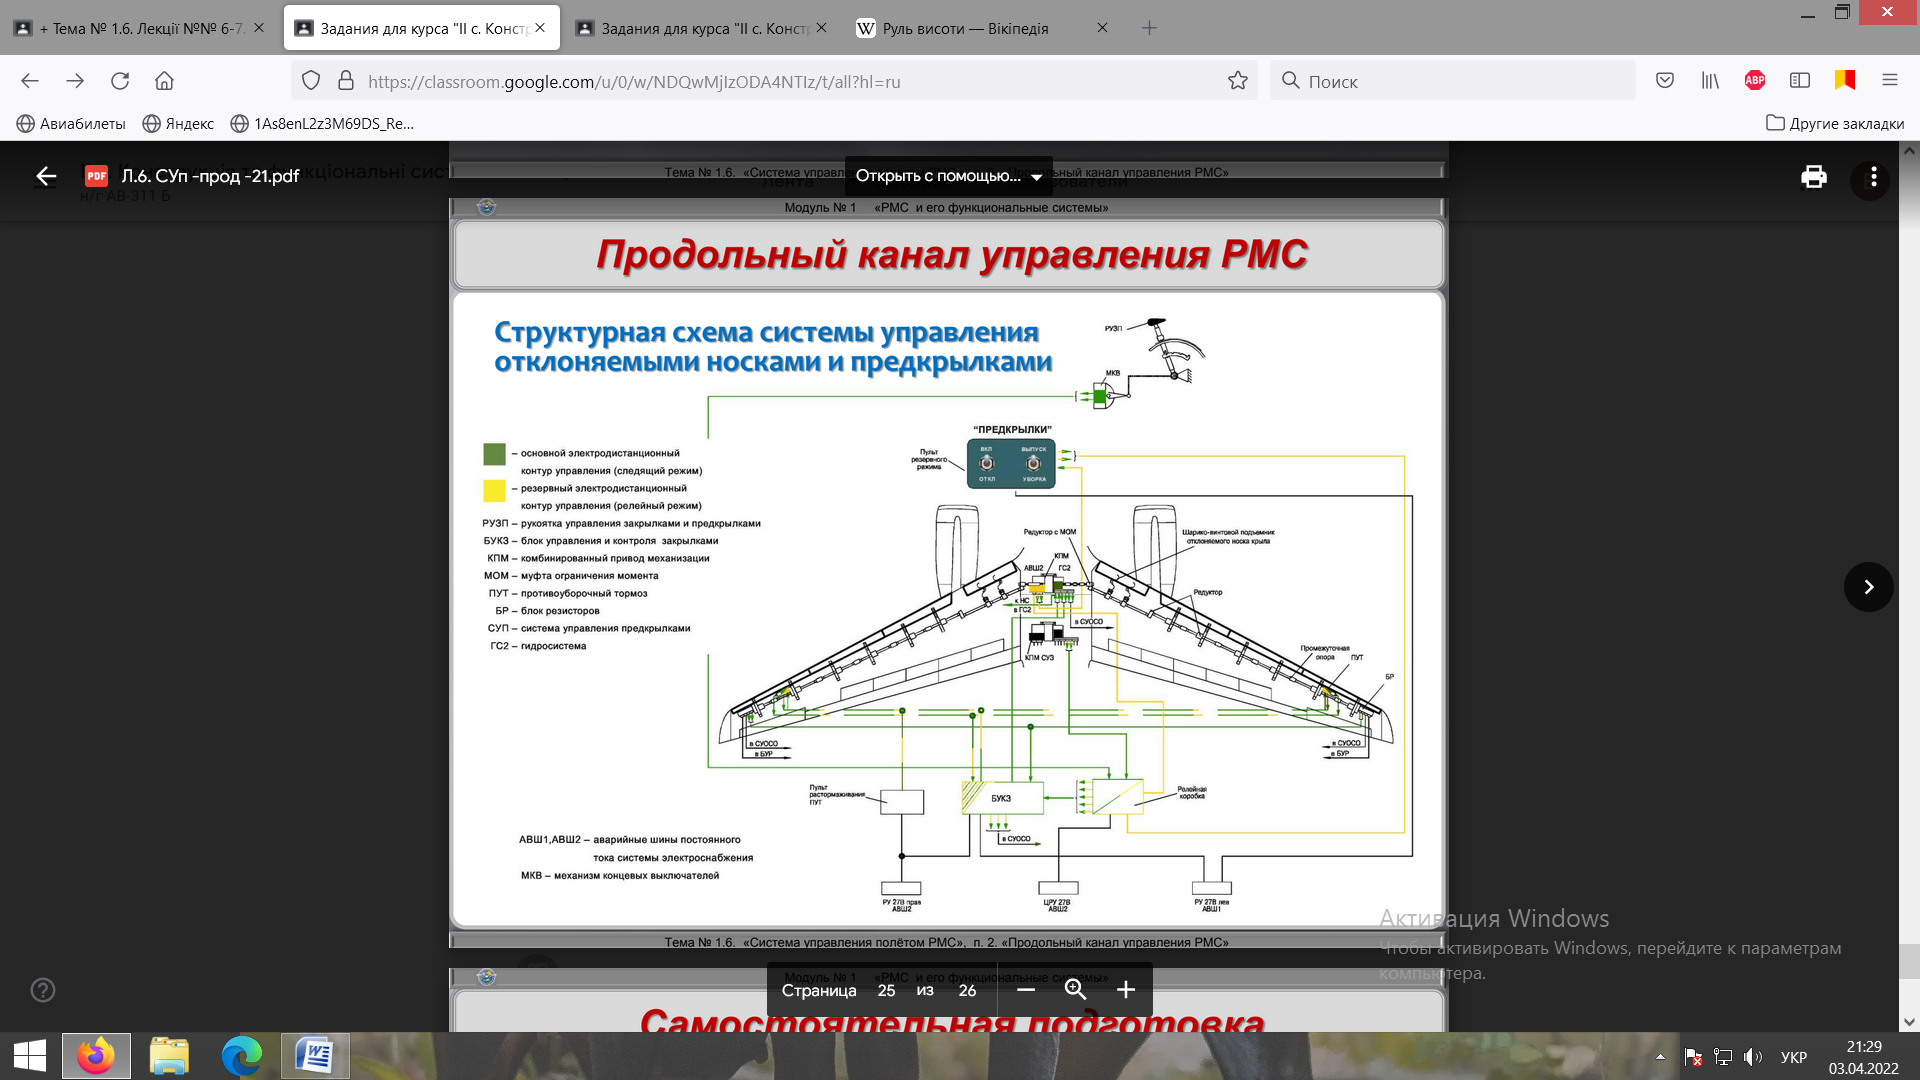
Task: Open the volume control in system tray
Action: coord(1753,1057)
